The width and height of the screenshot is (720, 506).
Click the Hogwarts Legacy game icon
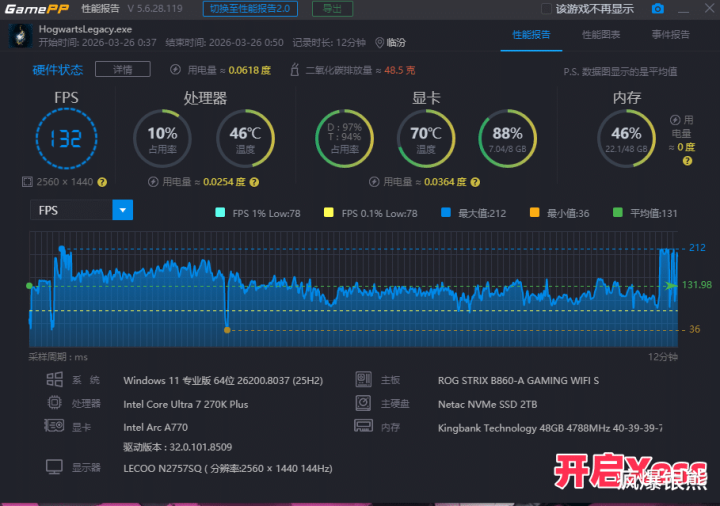(21, 36)
